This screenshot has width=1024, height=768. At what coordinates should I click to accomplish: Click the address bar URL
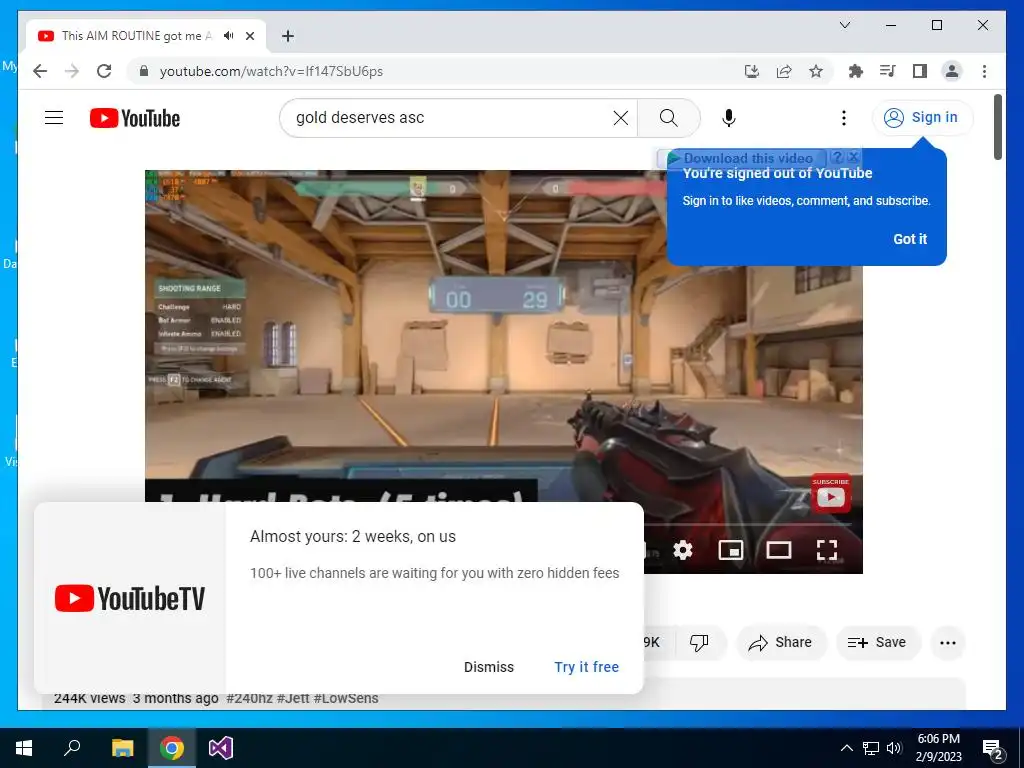pyautogui.click(x=272, y=71)
